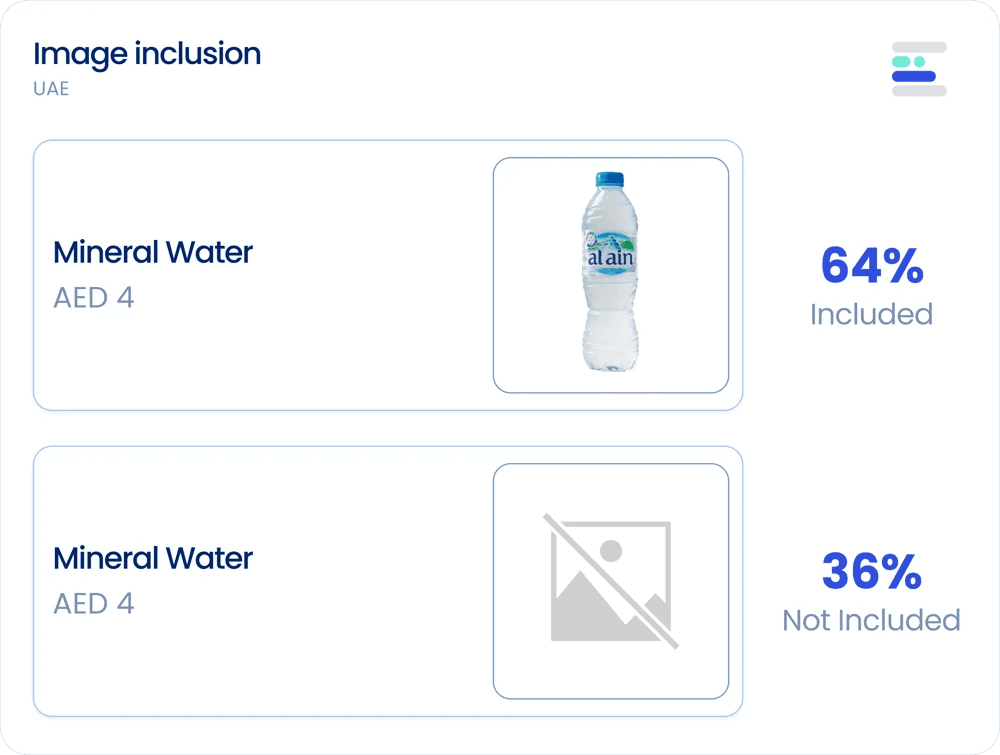The width and height of the screenshot is (1000, 755).
Task: Click the top gray bar of logo
Action: (x=919, y=47)
